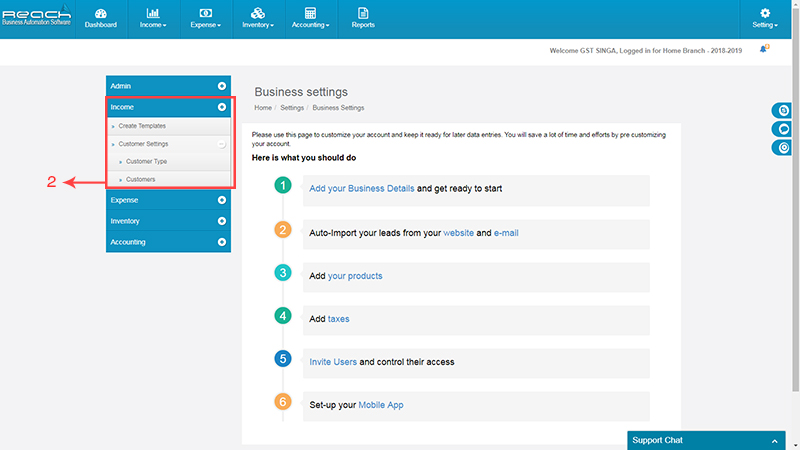Open the e-mail link for lead import
800x450 pixels.
pos(506,233)
